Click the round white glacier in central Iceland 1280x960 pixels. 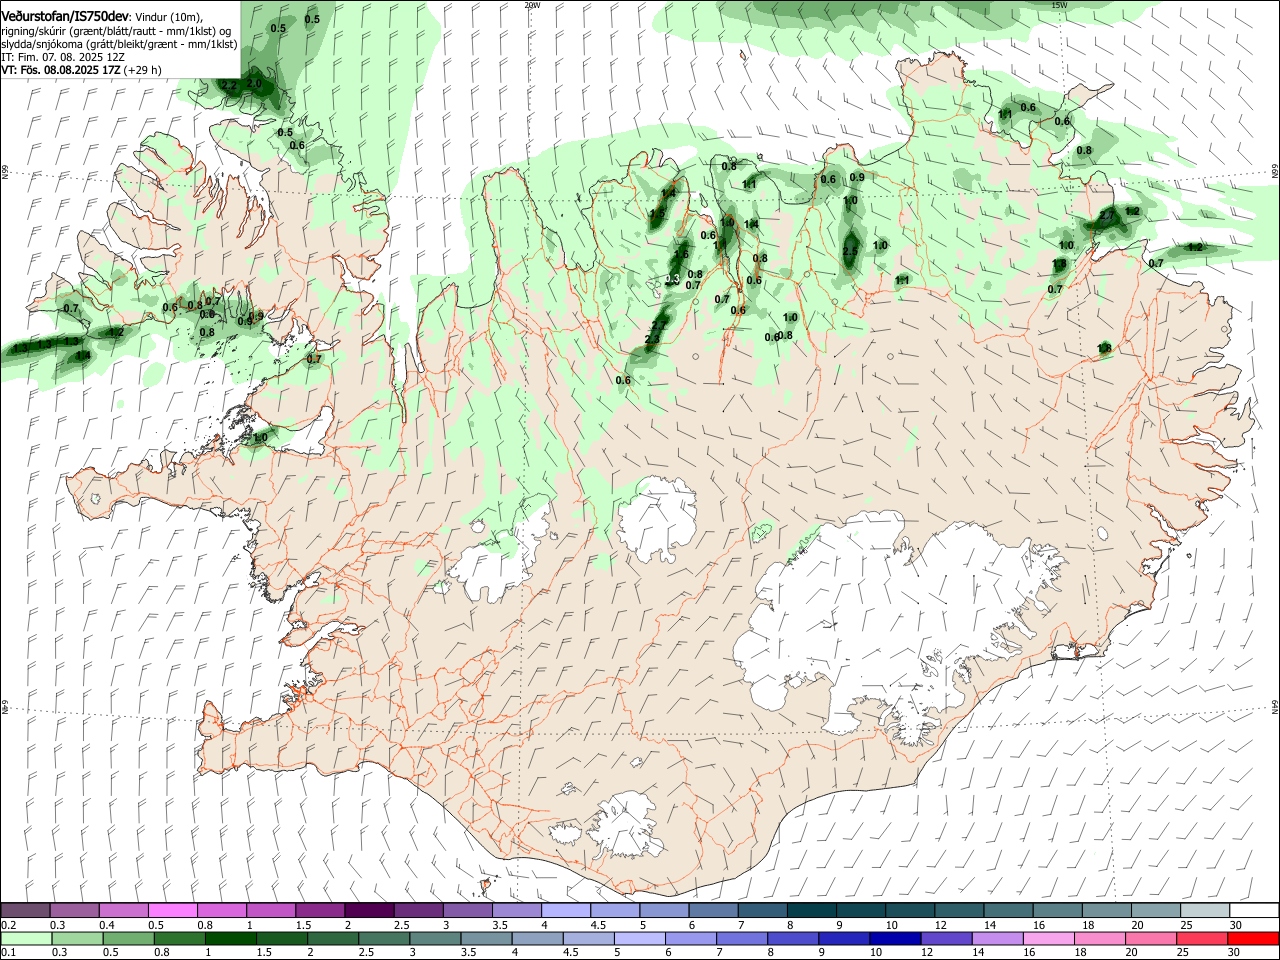[657, 520]
